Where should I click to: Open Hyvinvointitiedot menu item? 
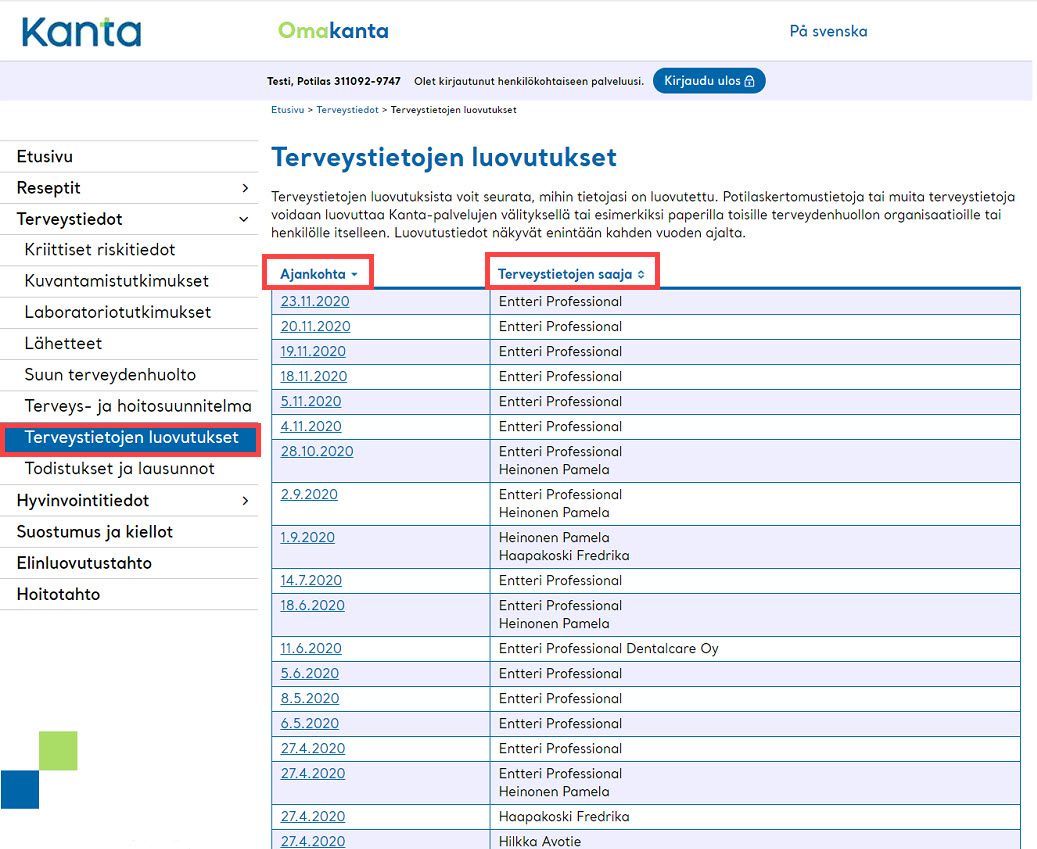tap(83, 501)
